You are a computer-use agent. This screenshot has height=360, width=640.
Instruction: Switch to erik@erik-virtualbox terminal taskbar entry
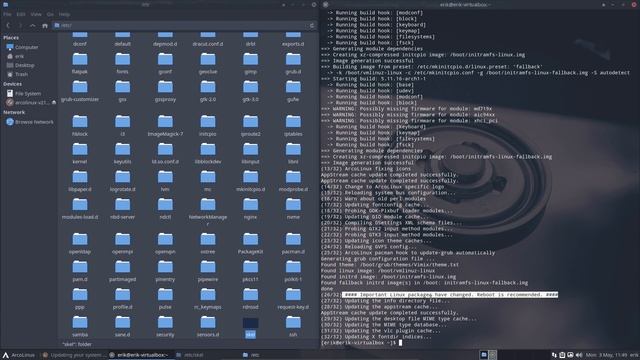(x=141, y=355)
